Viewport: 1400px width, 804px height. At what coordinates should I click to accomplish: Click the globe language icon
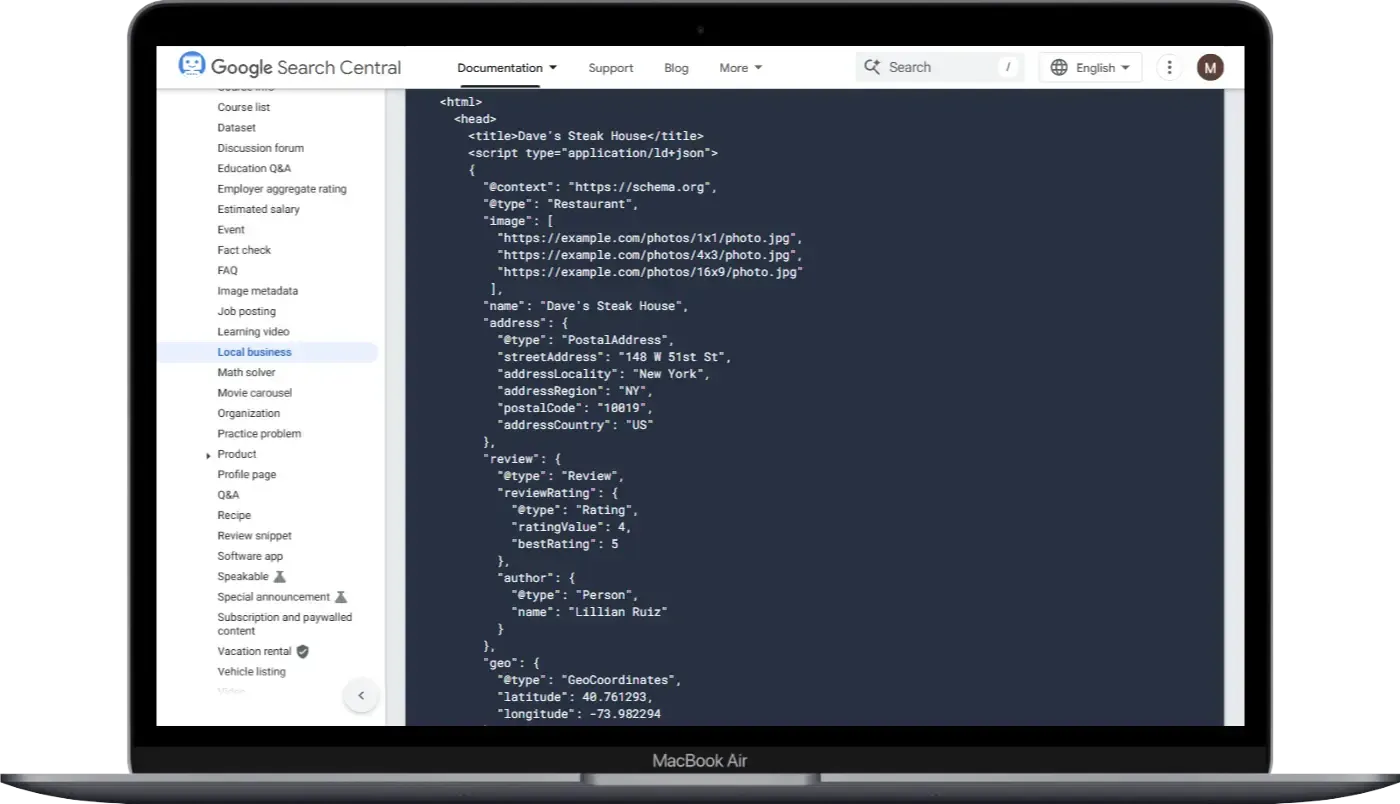pyautogui.click(x=1059, y=68)
